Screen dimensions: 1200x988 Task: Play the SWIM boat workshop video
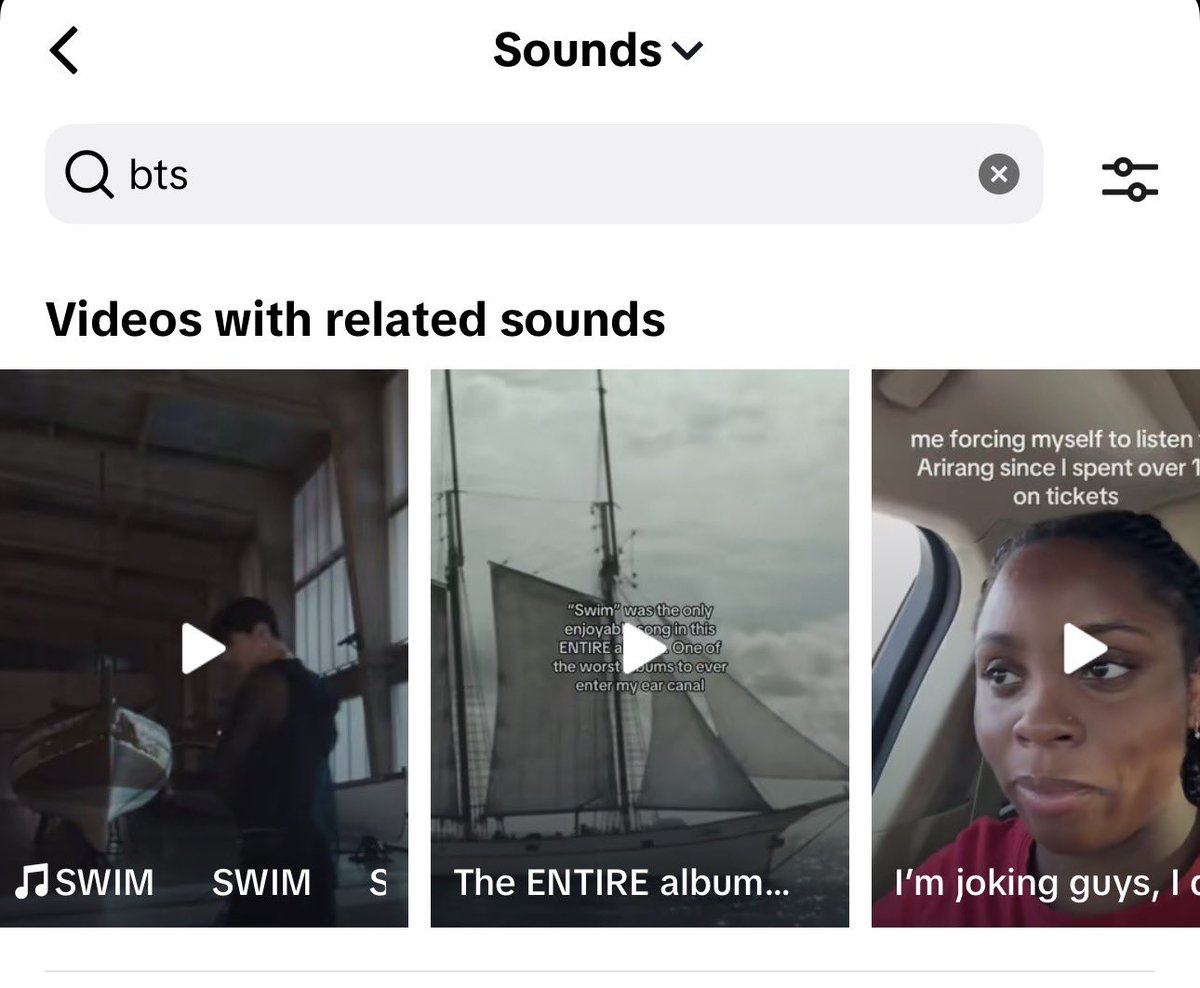click(203, 648)
